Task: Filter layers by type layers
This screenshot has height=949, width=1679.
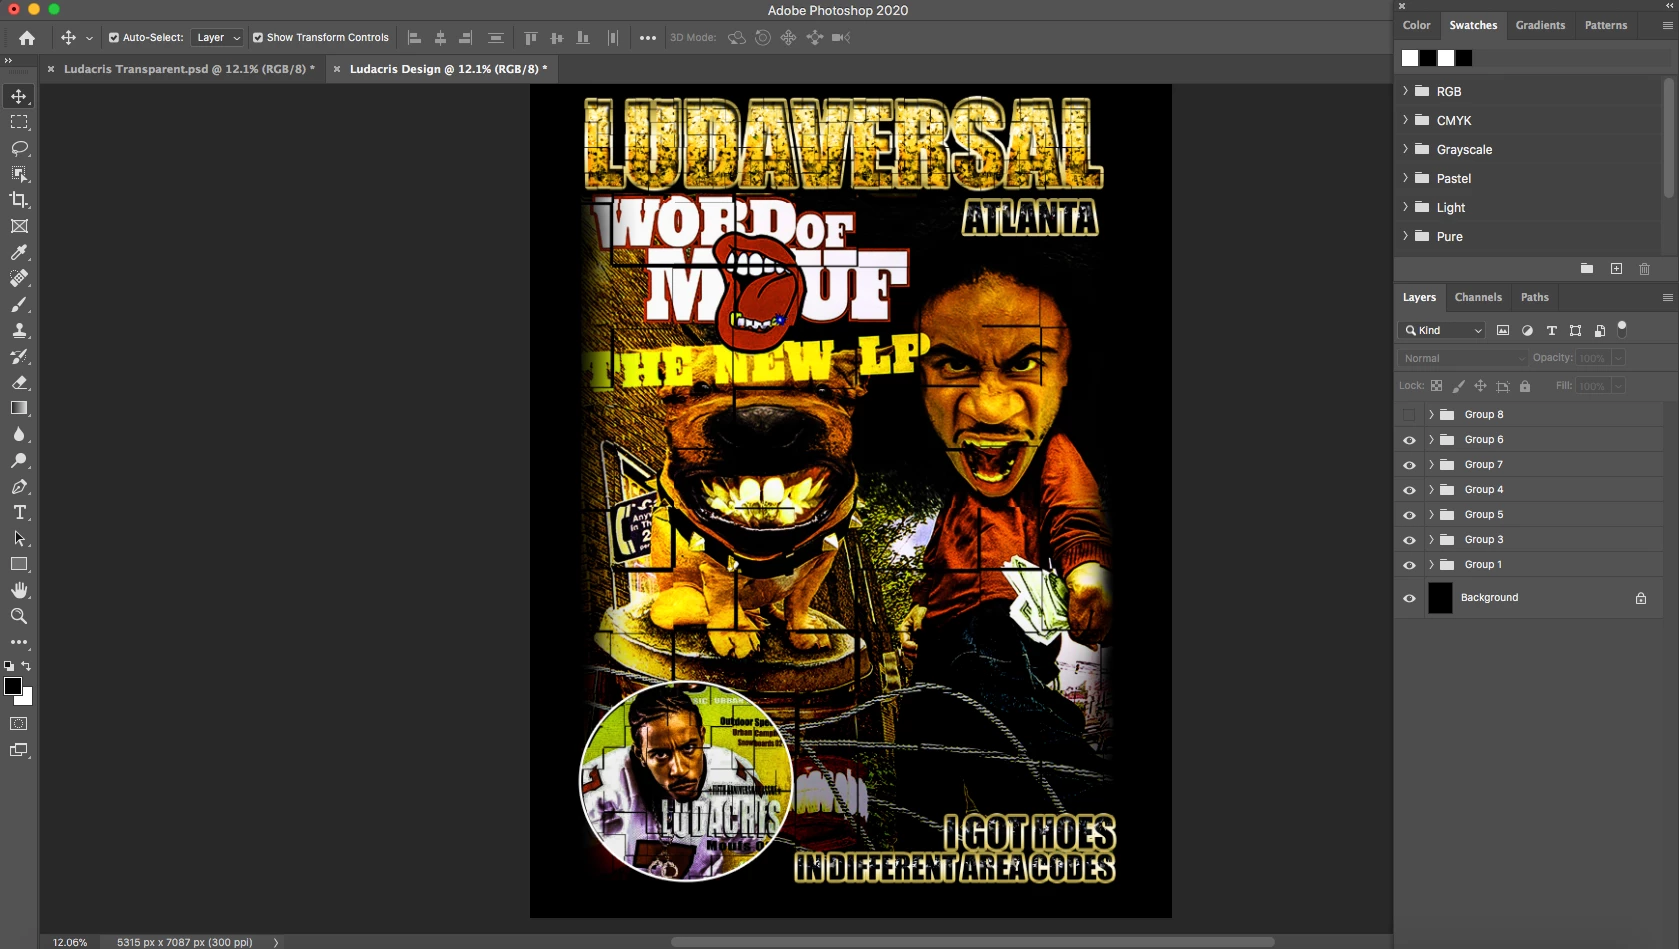Action: (1551, 330)
